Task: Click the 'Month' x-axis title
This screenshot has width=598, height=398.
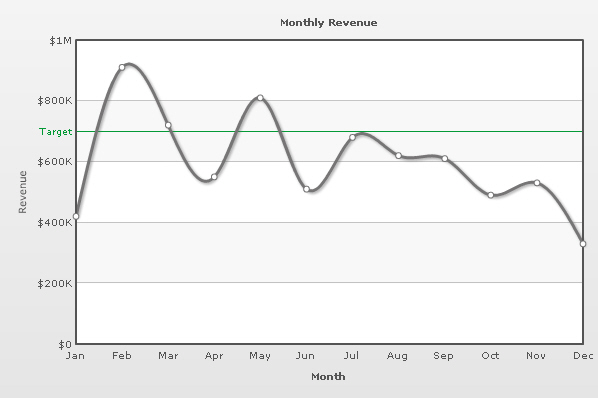Action: pos(328,377)
